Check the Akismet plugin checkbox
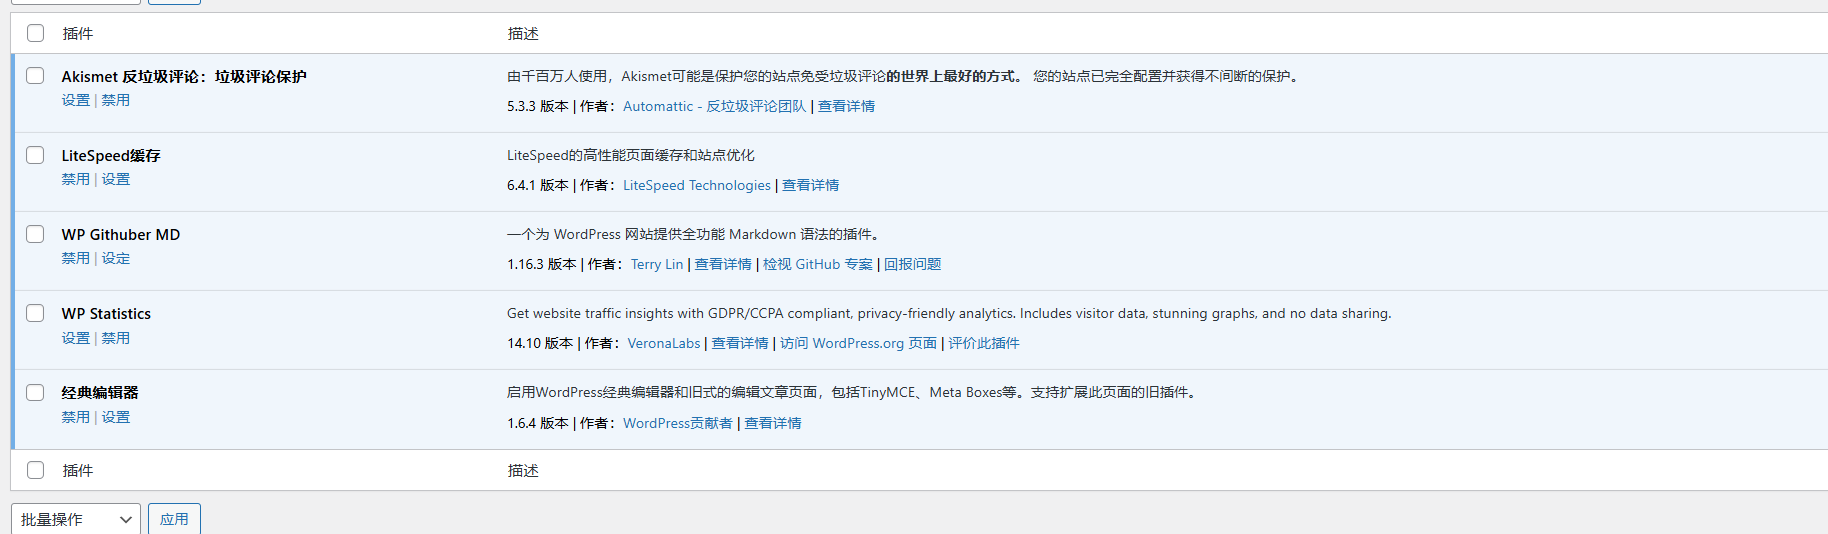1828x534 pixels. point(35,76)
